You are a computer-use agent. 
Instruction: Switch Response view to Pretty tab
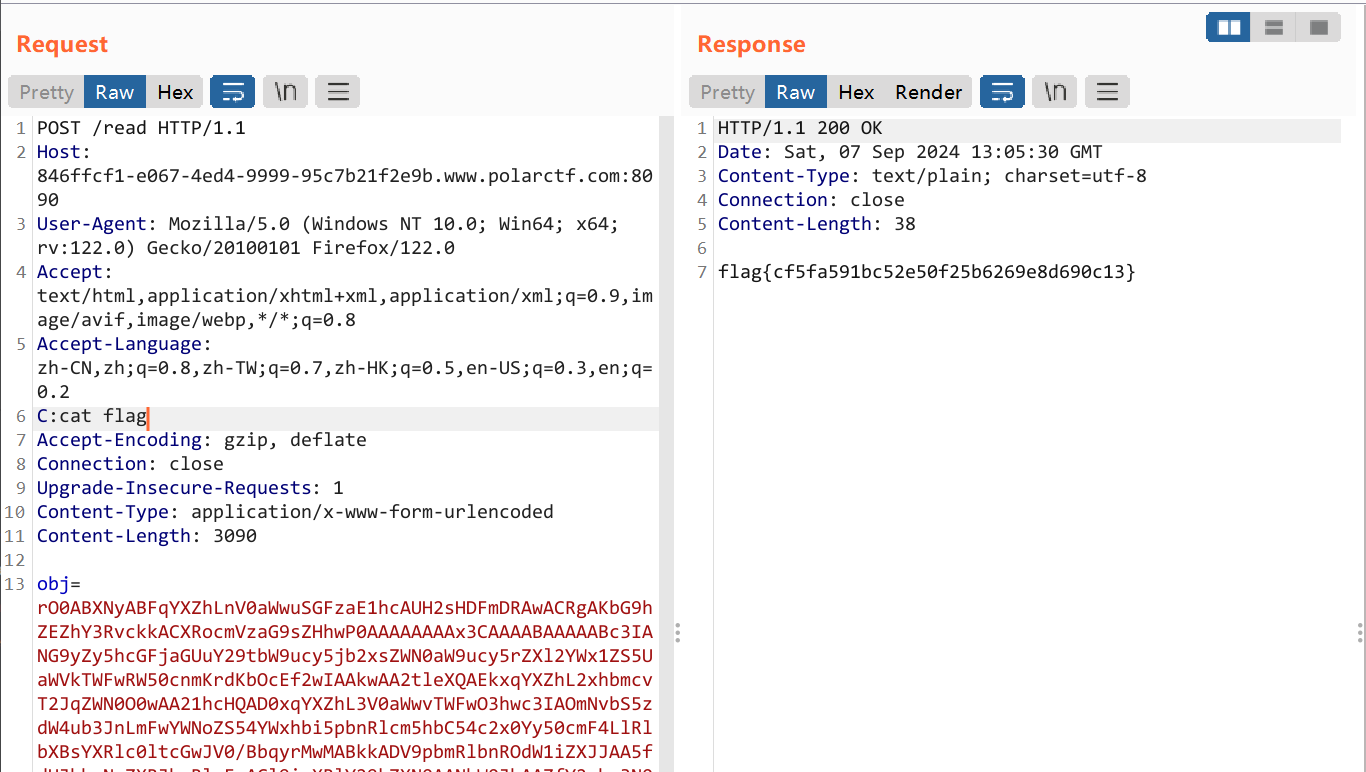pyautogui.click(x=727, y=92)
